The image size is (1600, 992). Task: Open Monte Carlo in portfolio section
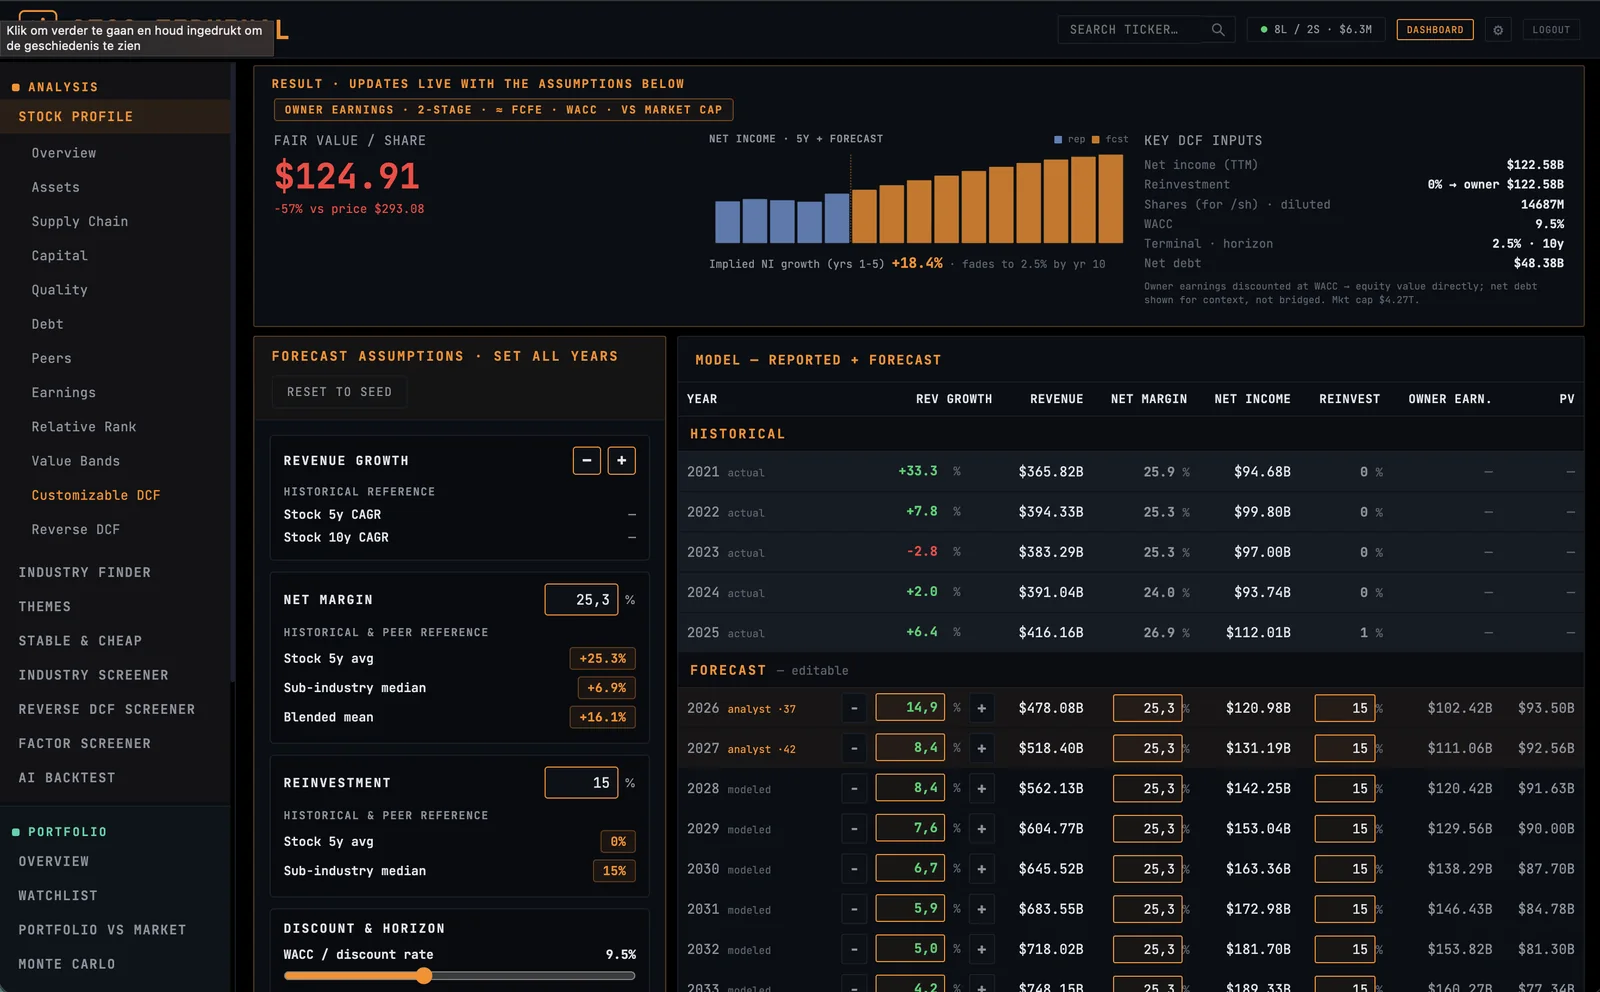click(x=67, y=964)
